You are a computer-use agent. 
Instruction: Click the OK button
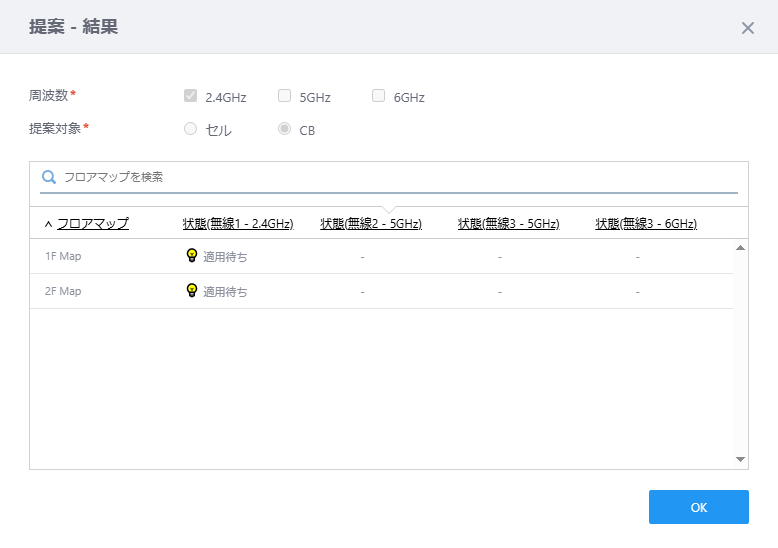(x=699, y=507)
